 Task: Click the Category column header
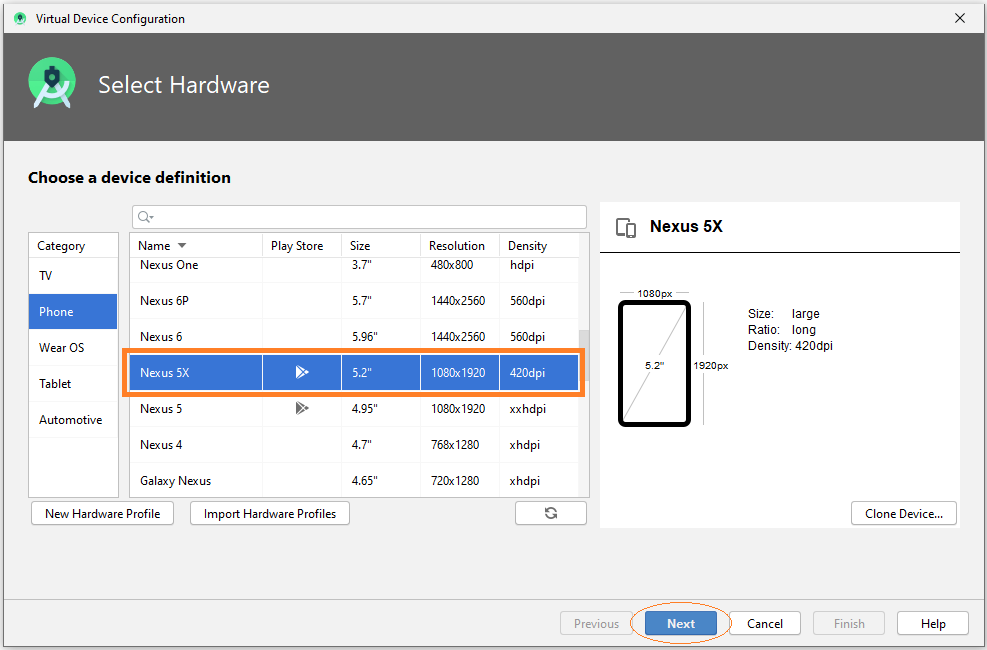click(73, 245)
